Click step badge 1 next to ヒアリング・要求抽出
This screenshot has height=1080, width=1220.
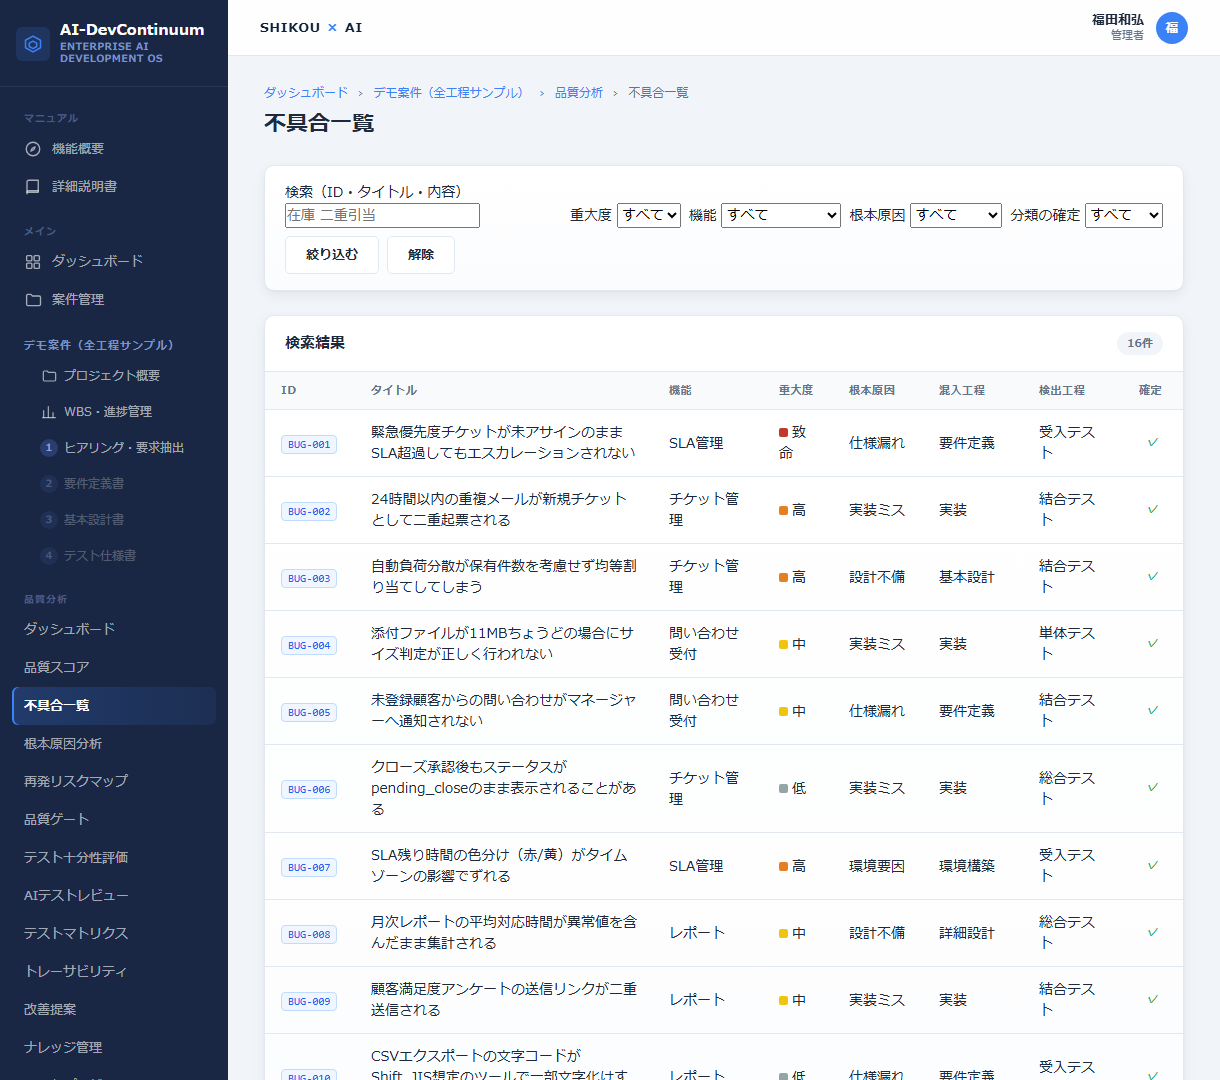pyautogui.click(x=48, y=448)
